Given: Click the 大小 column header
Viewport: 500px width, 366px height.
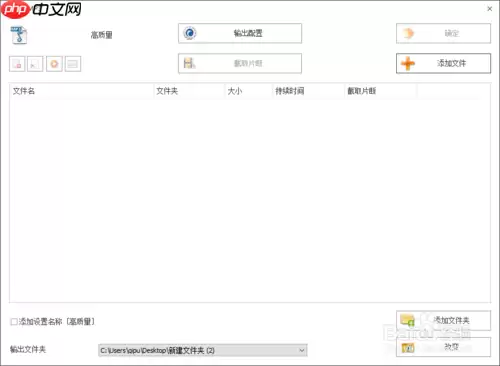Looking at the screenshot, I should click(x=249, y=91).
